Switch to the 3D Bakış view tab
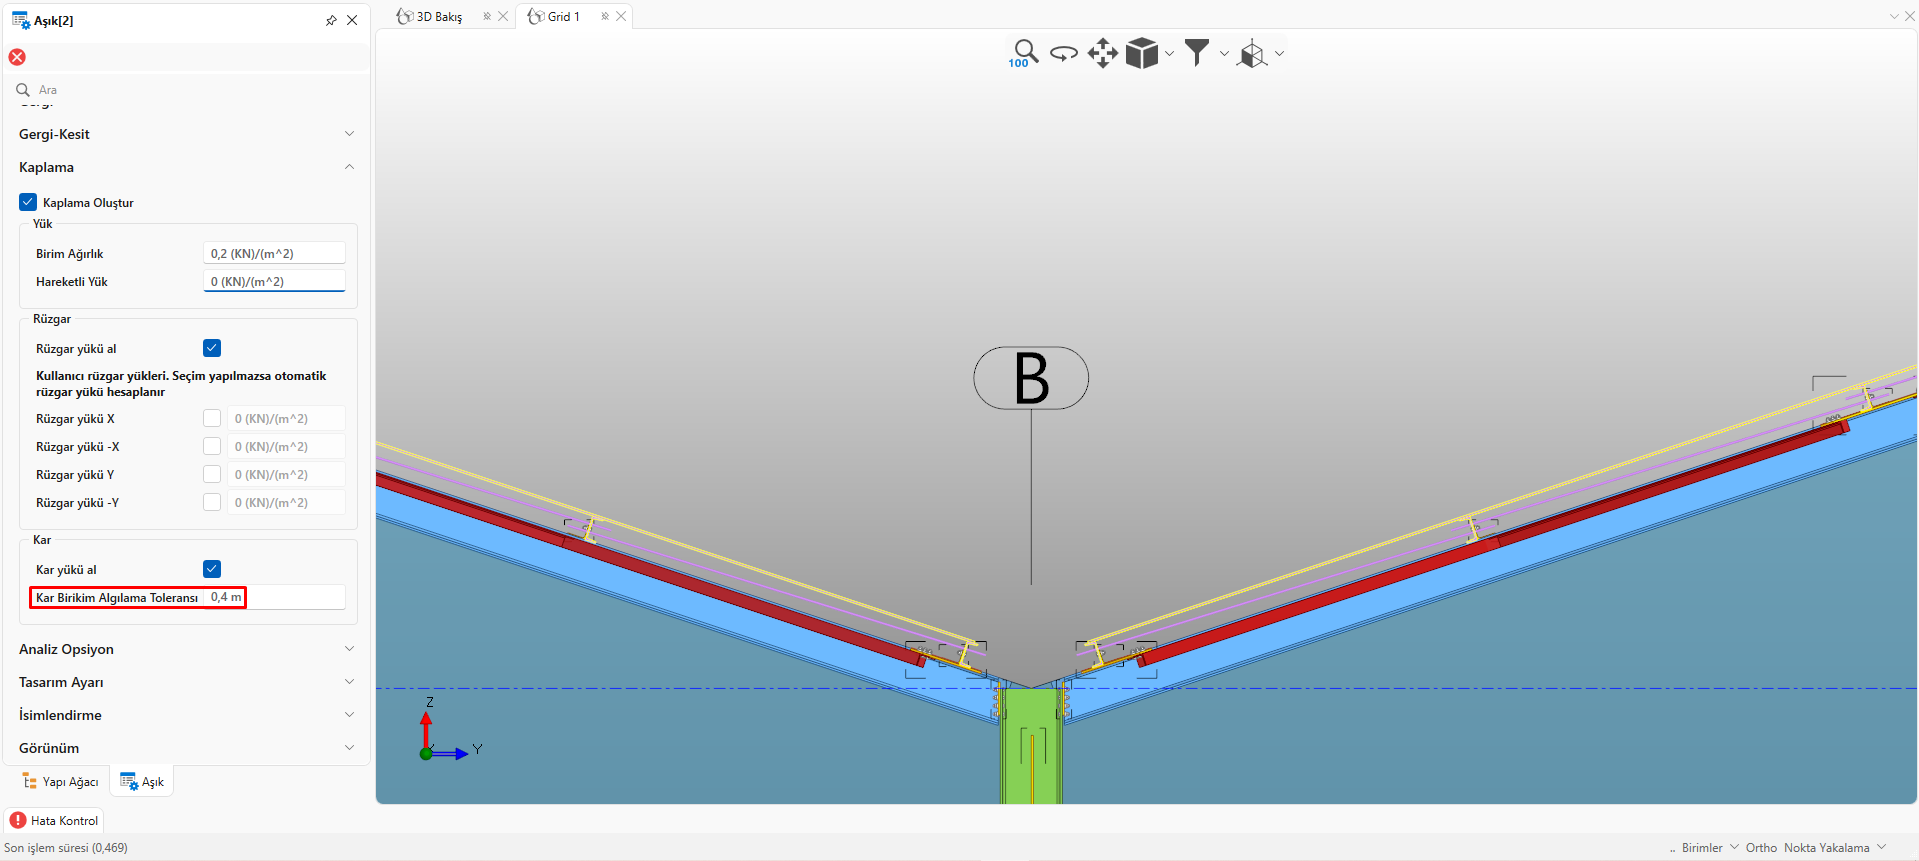 tap(437, 17)
